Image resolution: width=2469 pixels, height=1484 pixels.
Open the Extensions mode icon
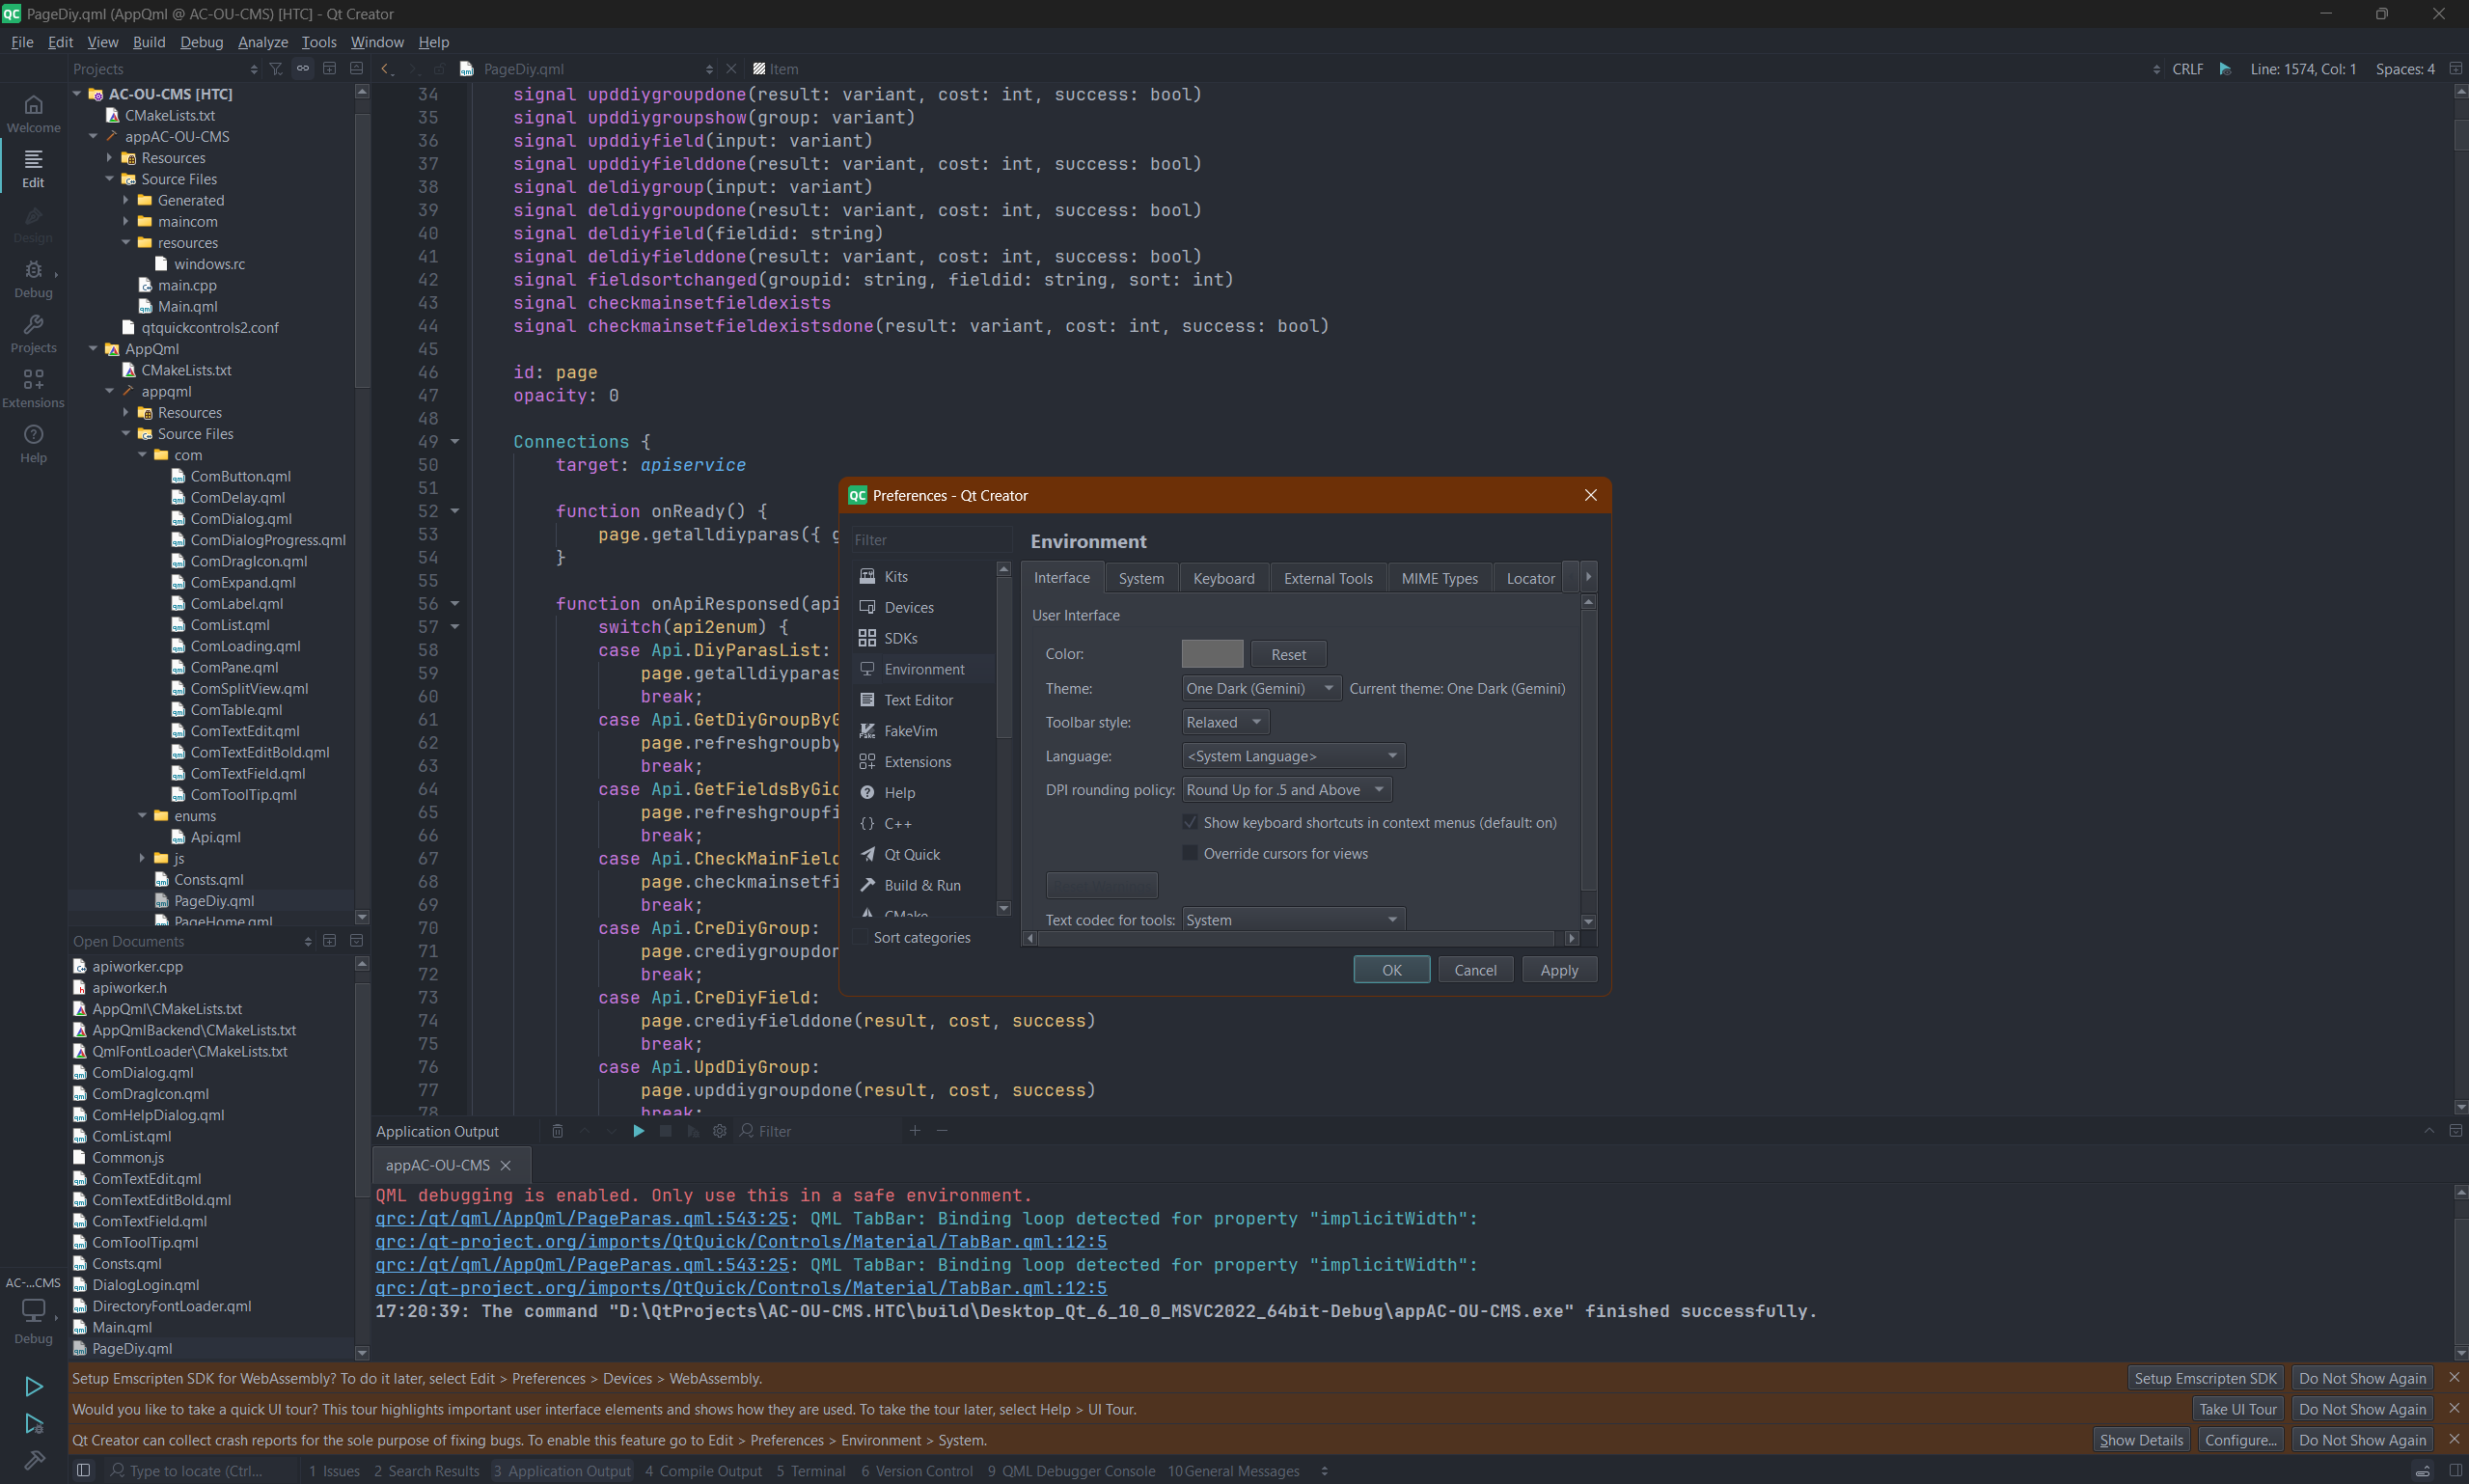(33, 387)
